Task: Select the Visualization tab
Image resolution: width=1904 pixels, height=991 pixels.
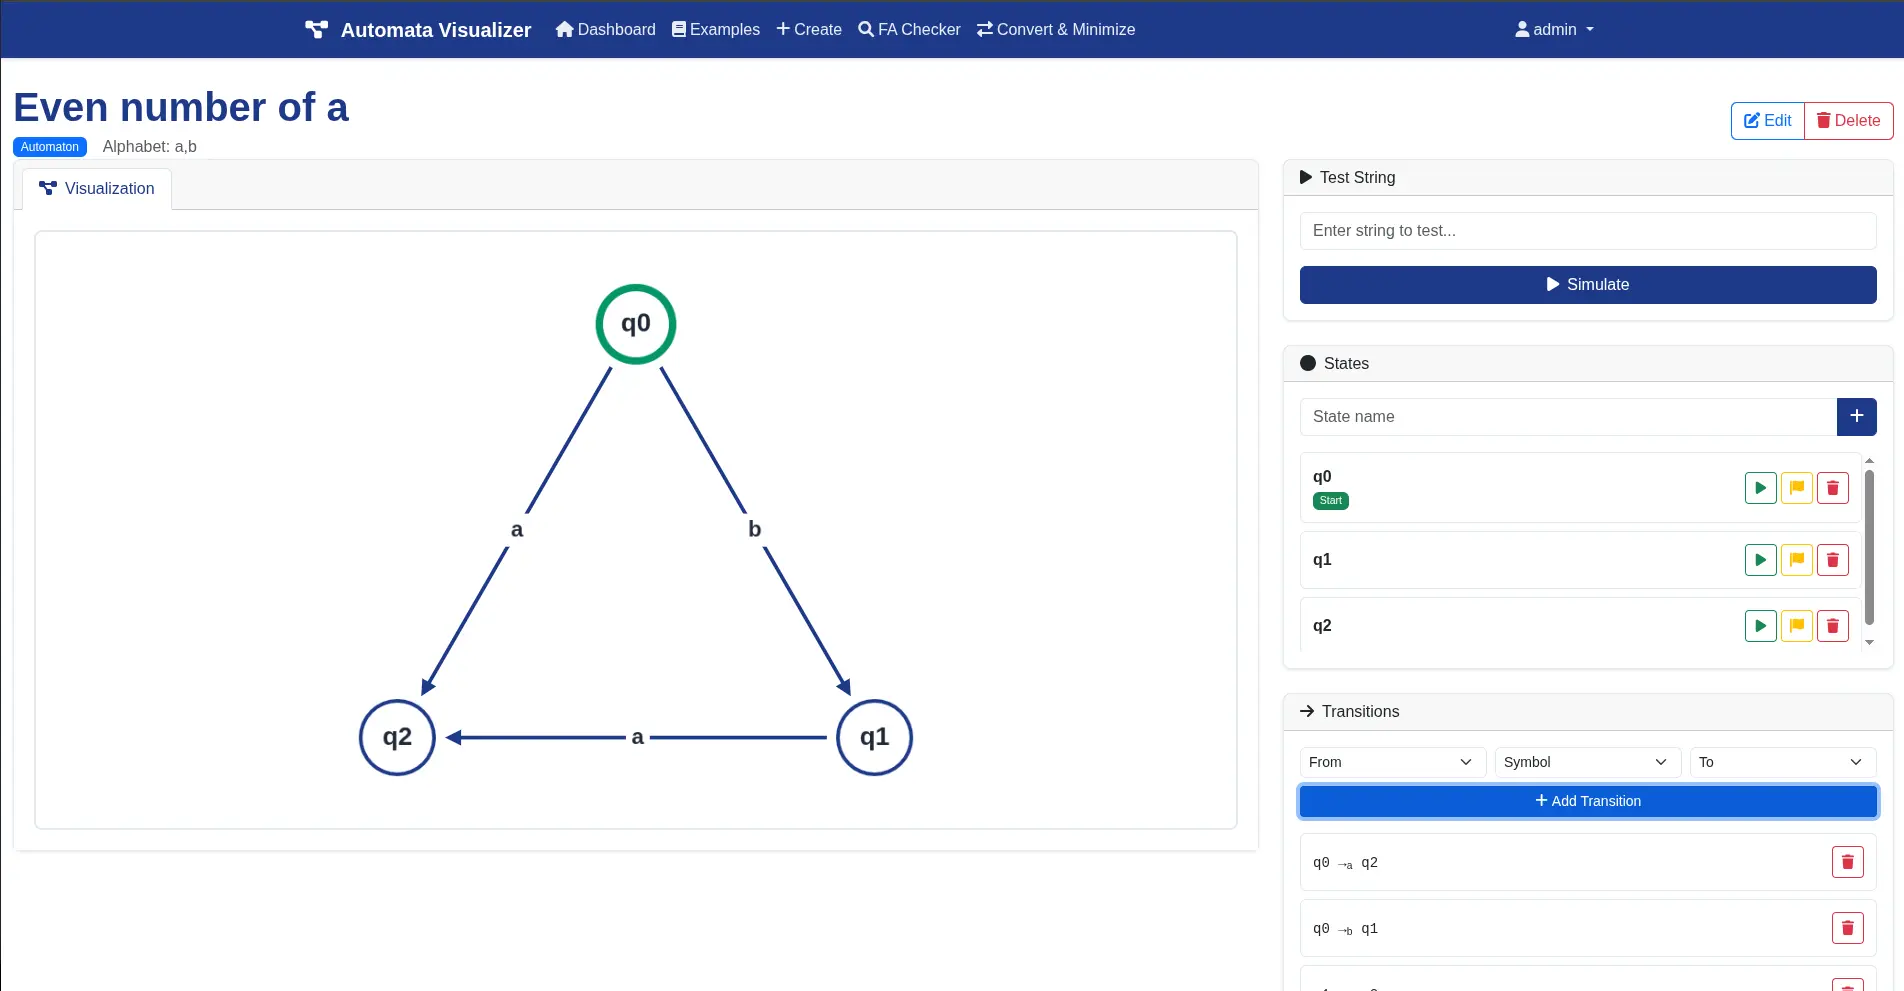Action: [x=97, y=188]
